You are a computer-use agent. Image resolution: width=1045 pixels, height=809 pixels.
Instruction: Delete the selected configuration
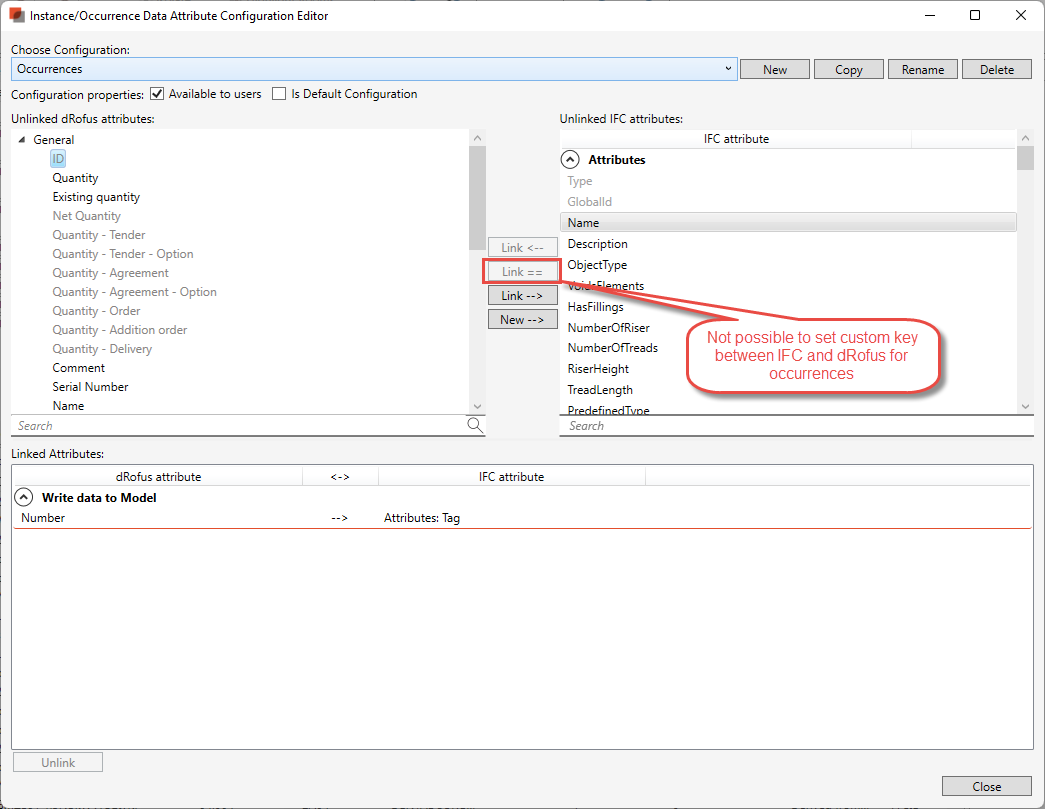[996, 69]
